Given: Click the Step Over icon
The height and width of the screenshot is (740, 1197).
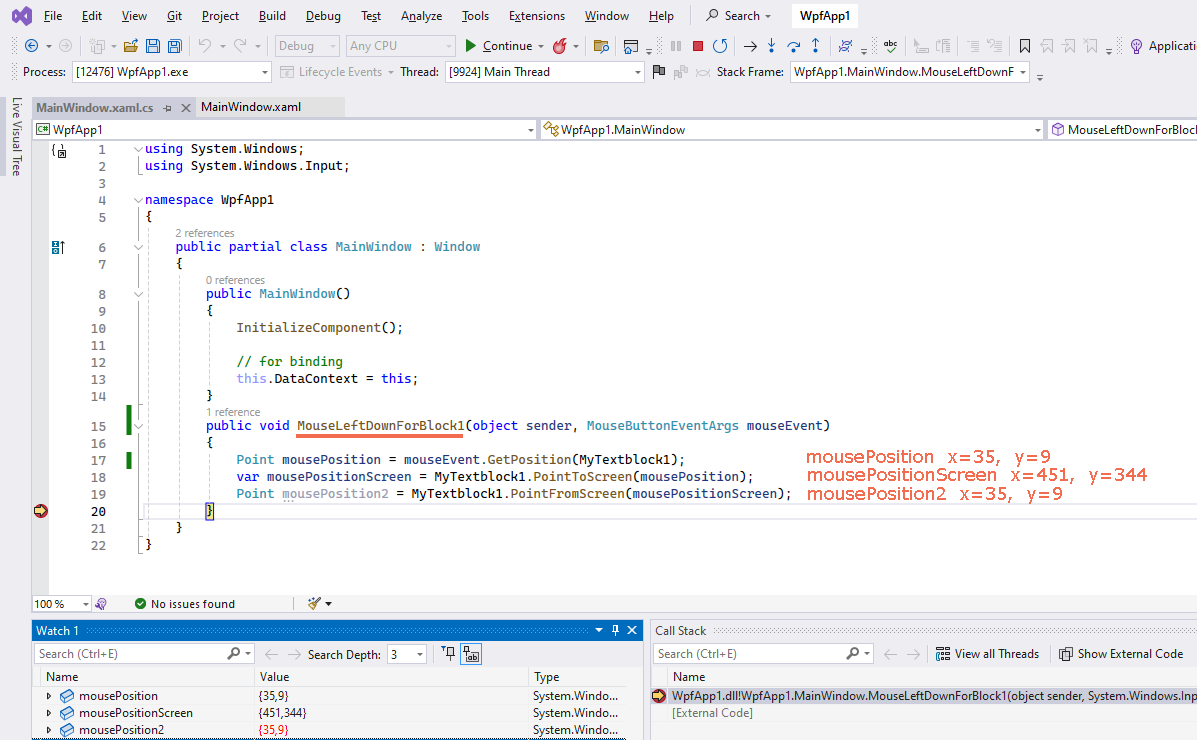Looking at the screenshot, I should [x=794, y=46].
